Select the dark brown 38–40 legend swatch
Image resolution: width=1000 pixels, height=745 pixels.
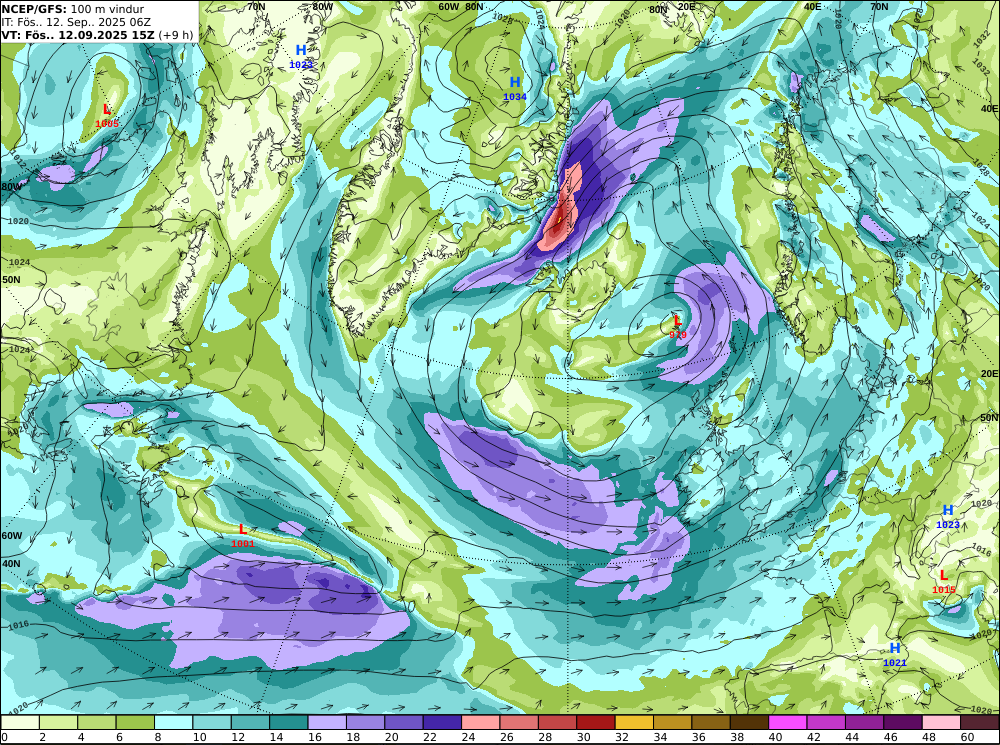749,722
